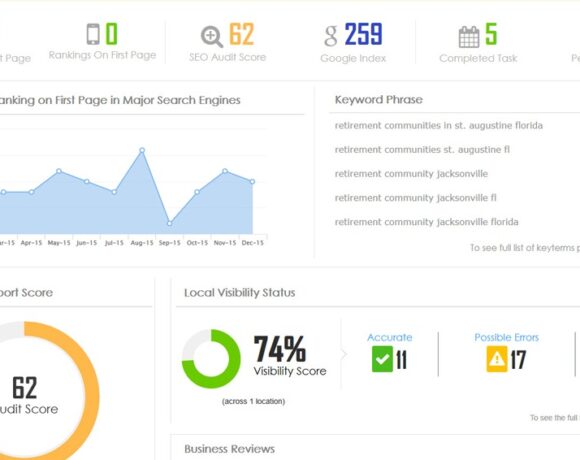This screenshot has width=580, height=460.
Task: Click the Jun-15 chart data point
Action: coord(87,181)
